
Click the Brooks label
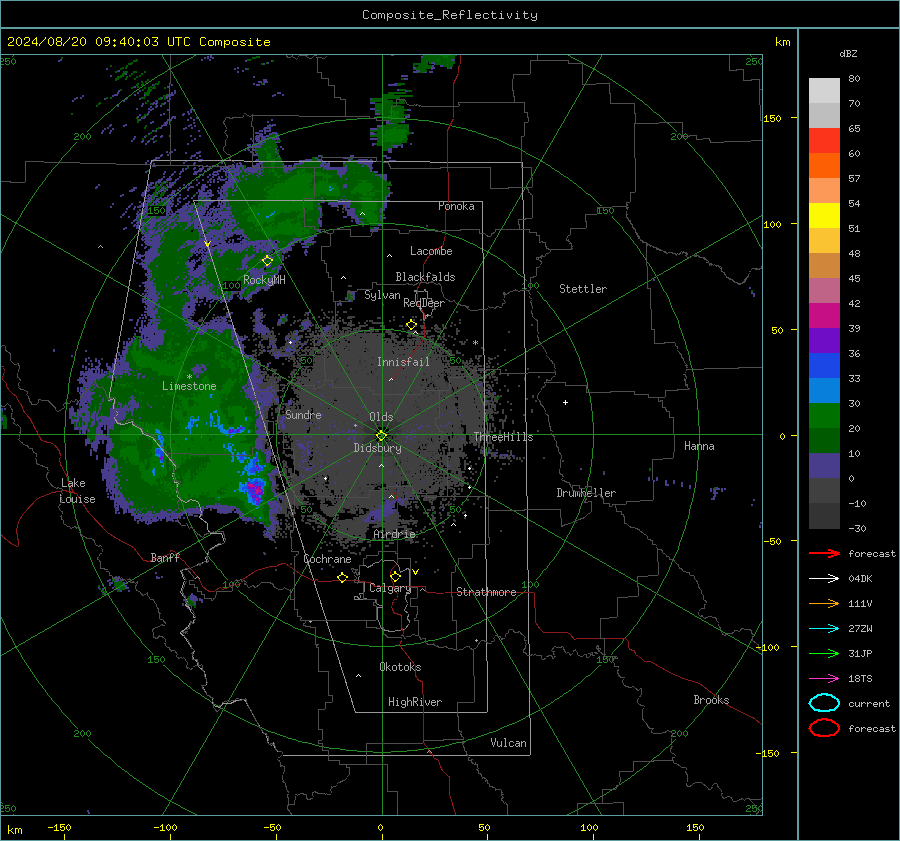click(x=711, y=700)
